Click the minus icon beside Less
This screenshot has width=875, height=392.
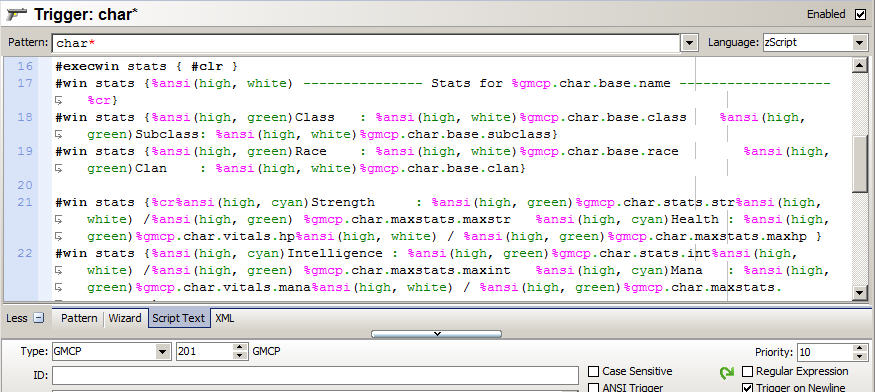tap(39, 318)
